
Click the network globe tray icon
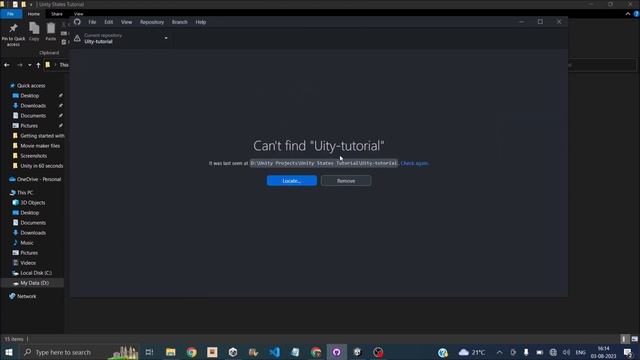pyautogui.click(x=553, y=352)
